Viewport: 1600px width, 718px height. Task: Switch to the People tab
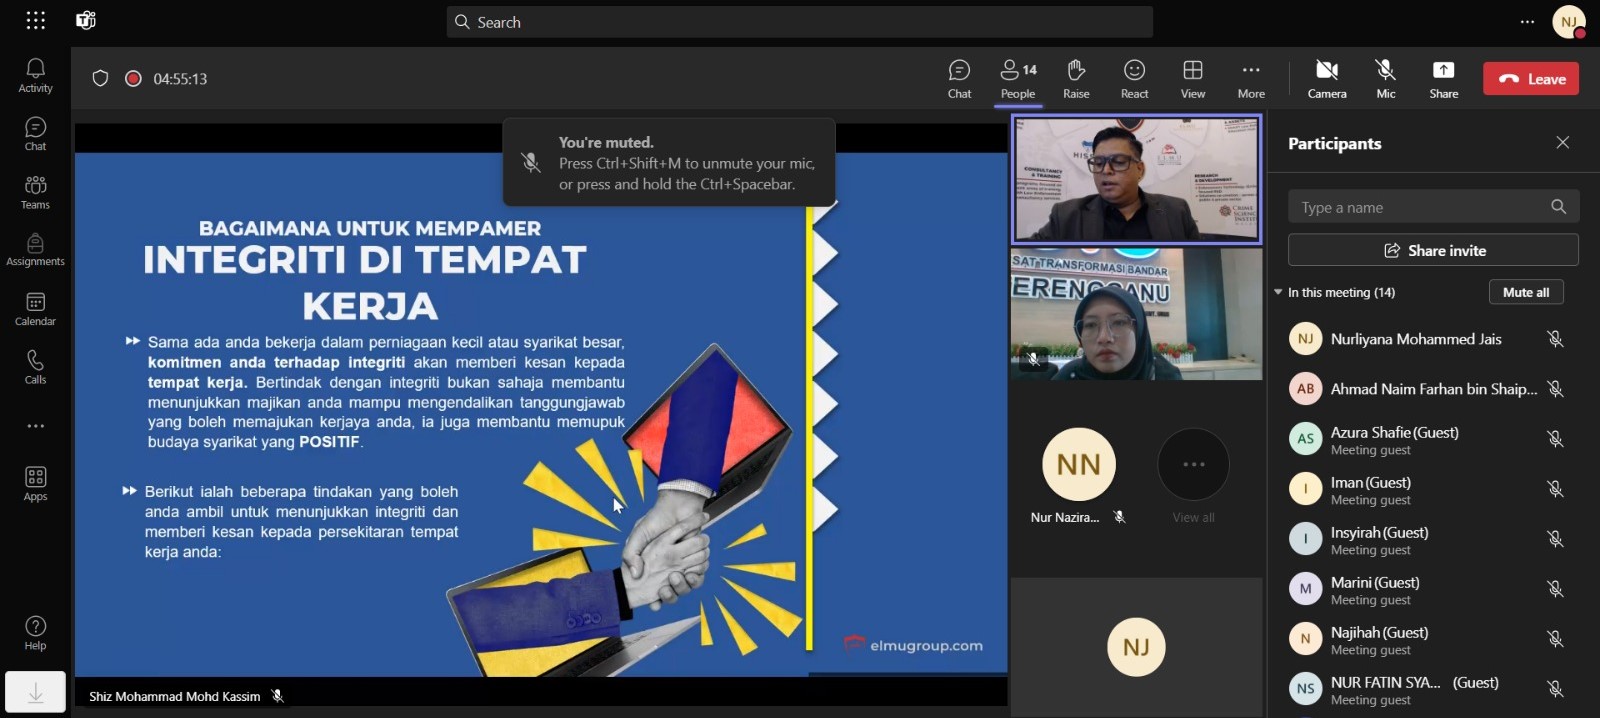click(1018, 78)
